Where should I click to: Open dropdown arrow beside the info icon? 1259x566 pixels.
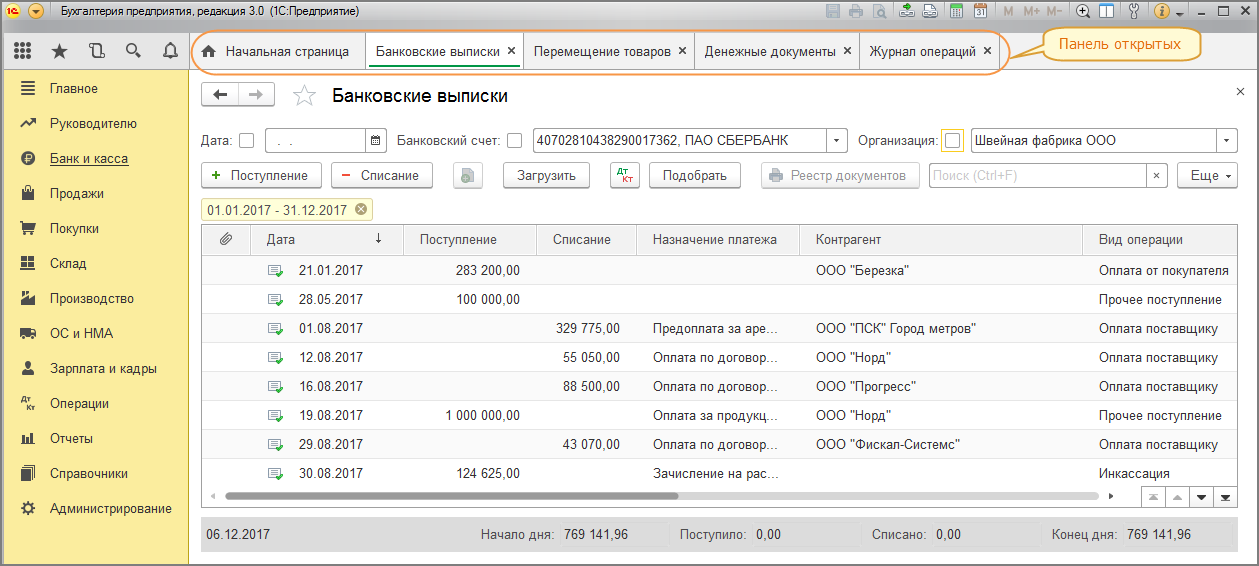(1181, 13)
